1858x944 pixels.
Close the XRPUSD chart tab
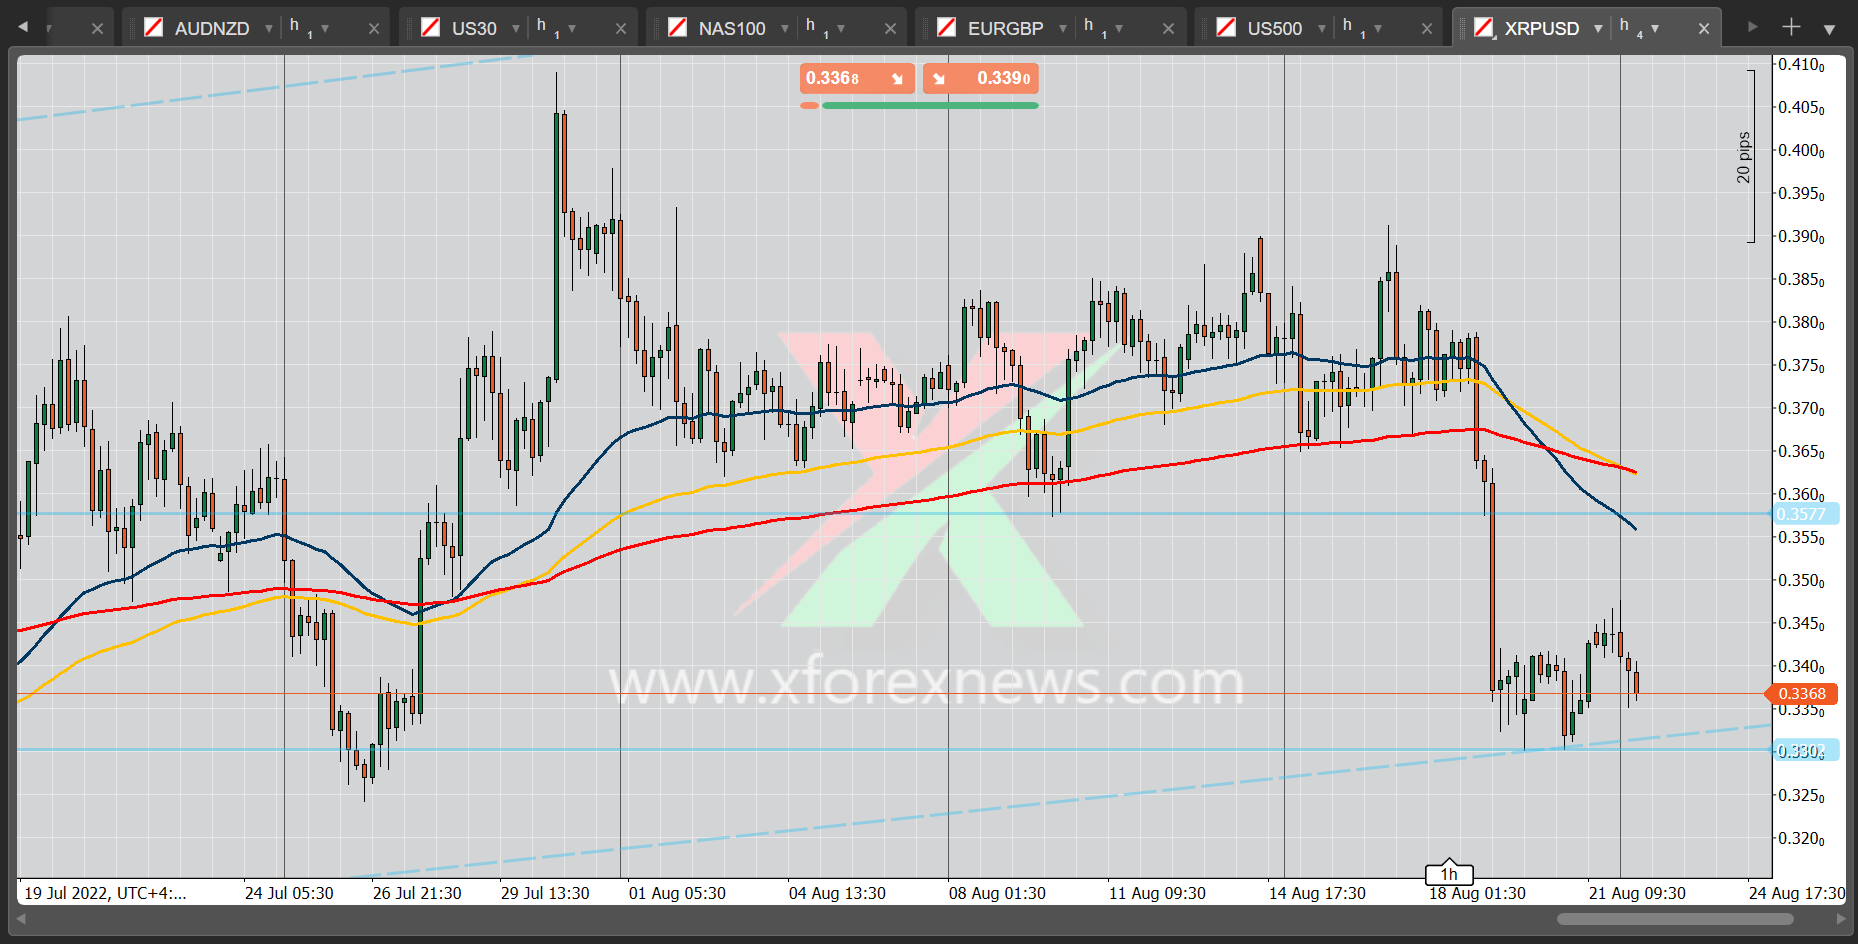[1704, 29]
